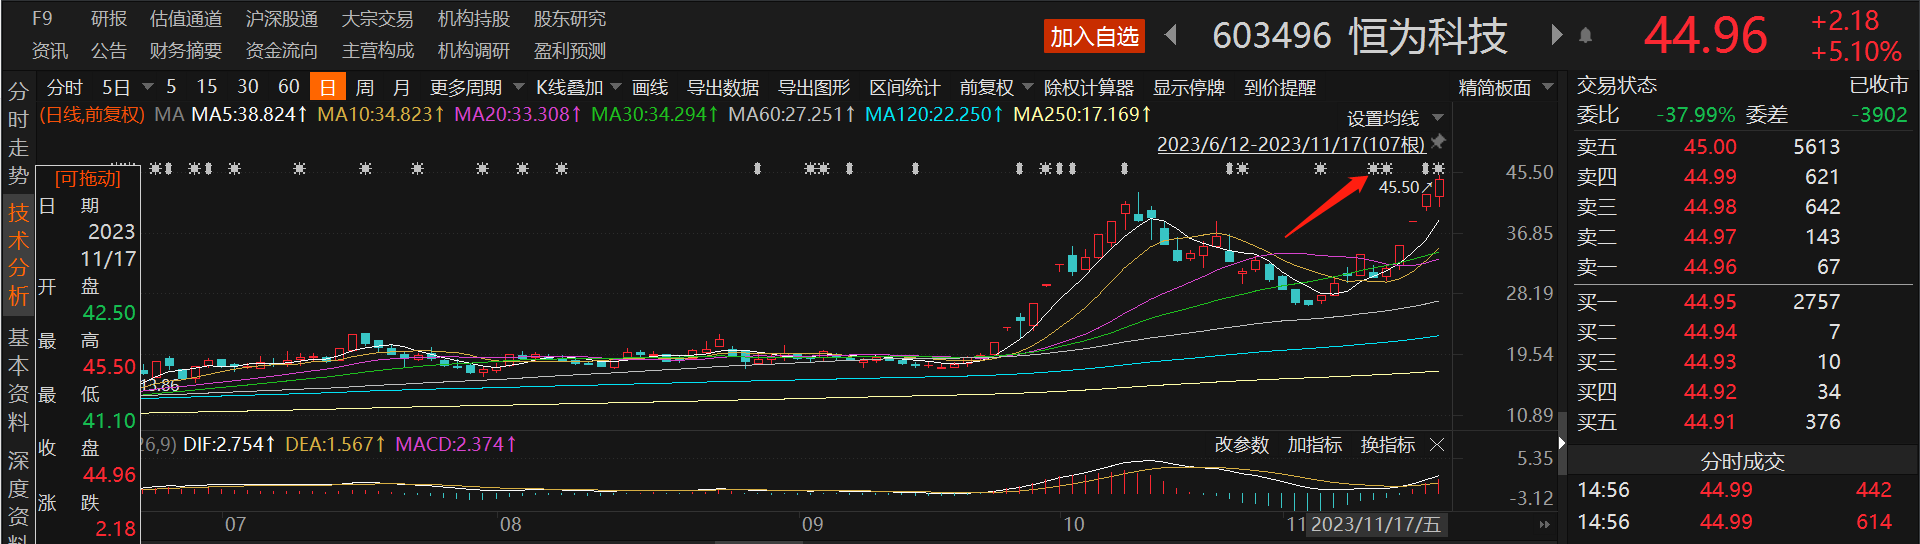1920x544 pixels.
Task: Jump to latest with double-arrow icon
Action: coord(1544,524)
